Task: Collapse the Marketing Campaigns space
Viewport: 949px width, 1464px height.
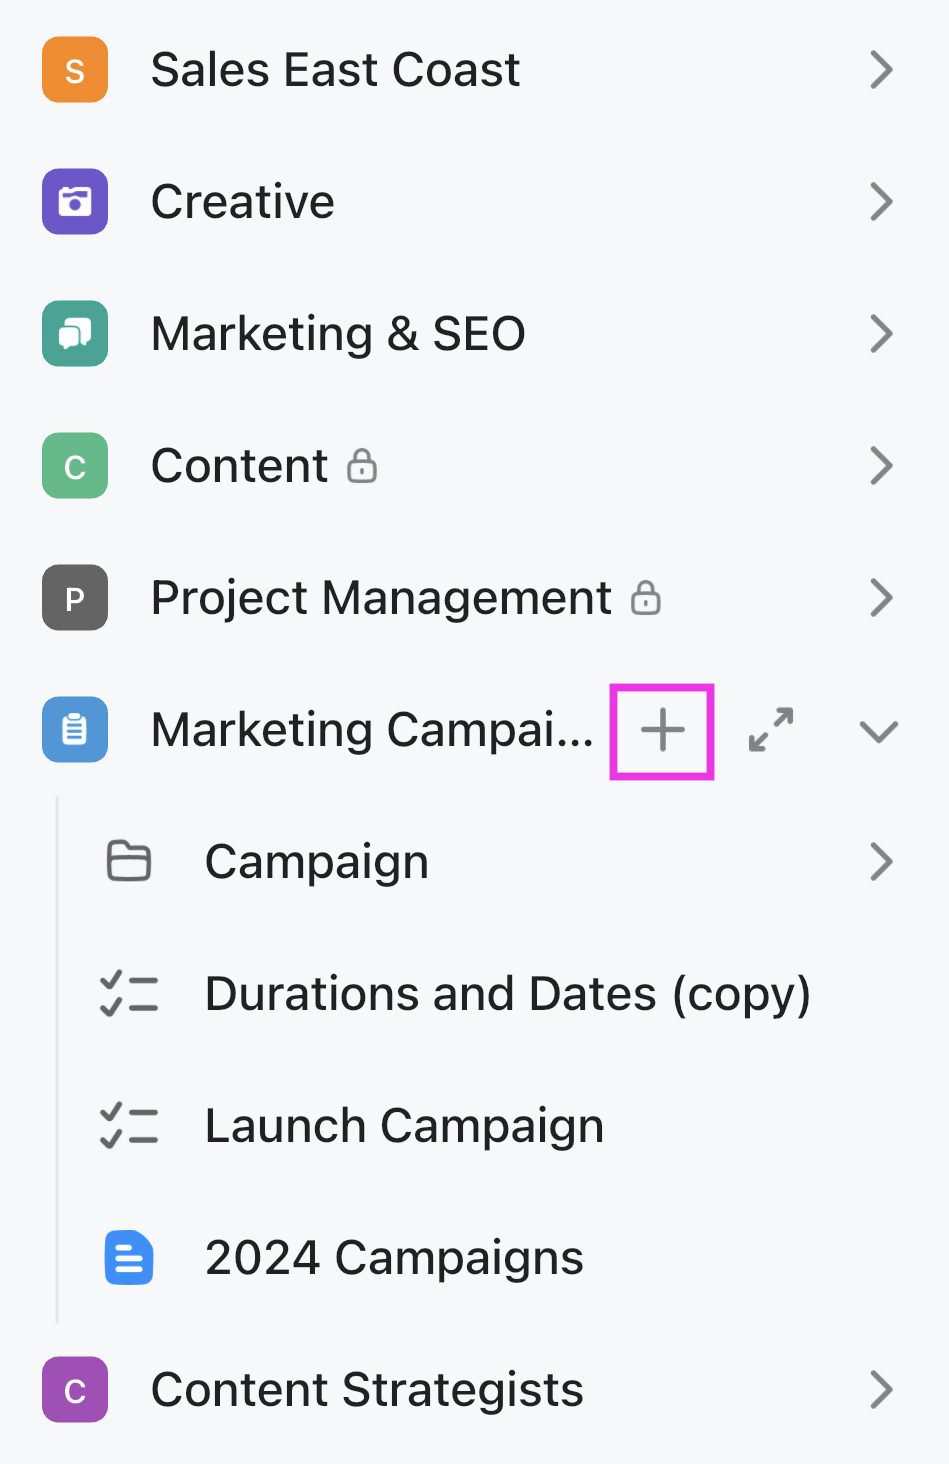Action: click(x=877, y=730)
